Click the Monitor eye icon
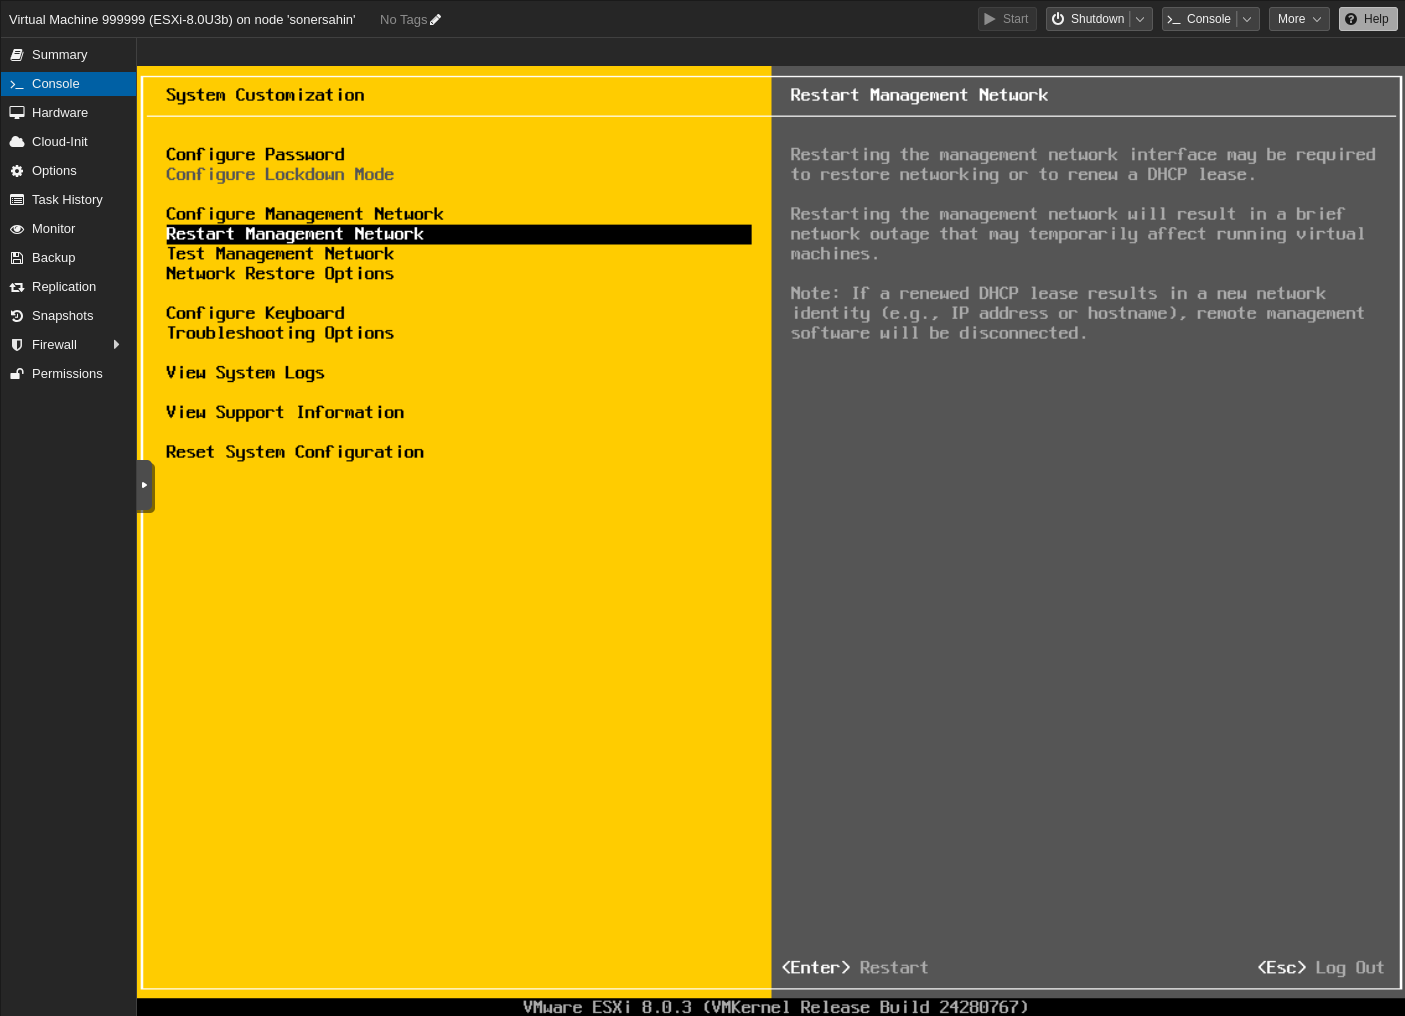The height and width of the screenshot is (1016, 1405). (17, 228)
